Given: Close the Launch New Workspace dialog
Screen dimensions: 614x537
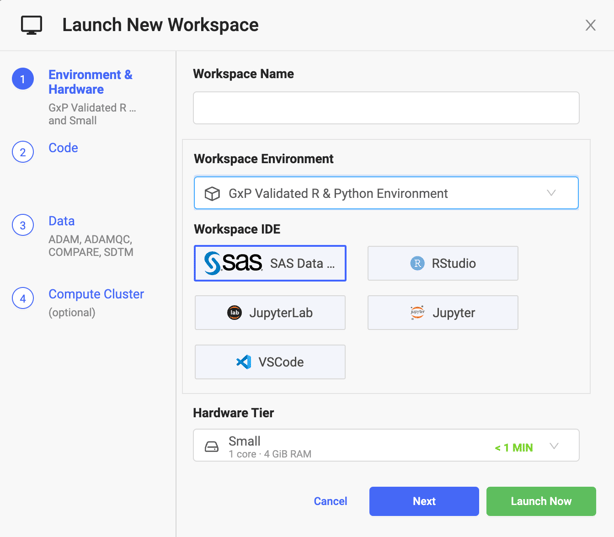Looking at the screenshot, I should [590, 25].
